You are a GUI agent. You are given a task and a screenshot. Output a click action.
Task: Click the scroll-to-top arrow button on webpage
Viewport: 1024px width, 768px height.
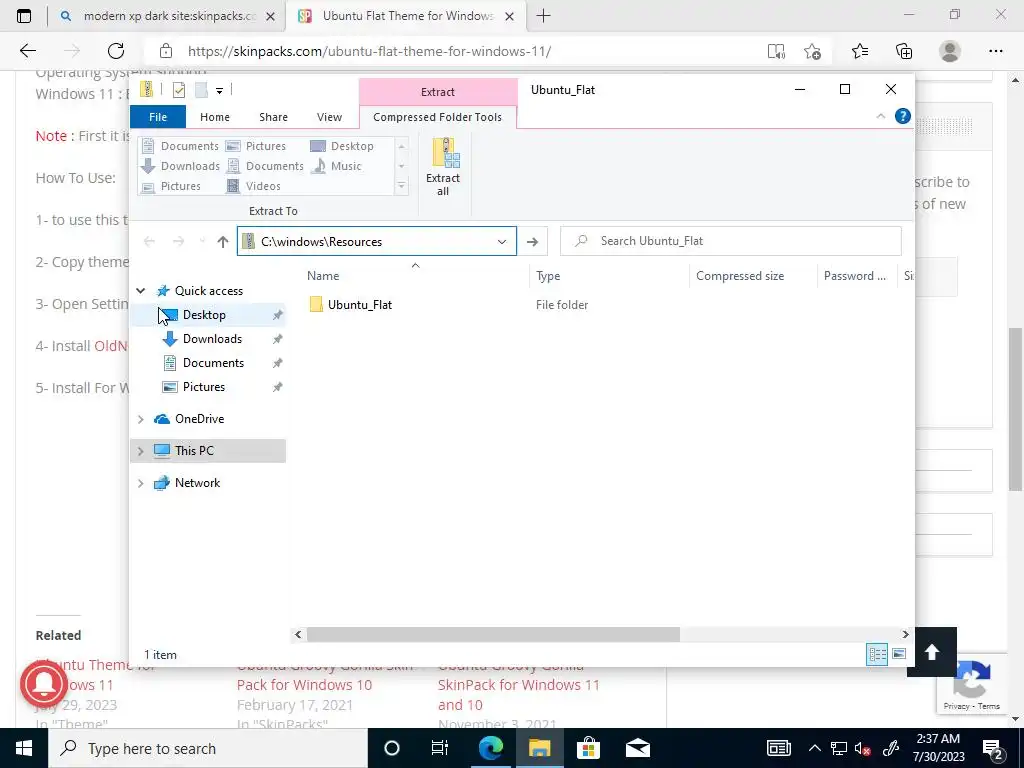click(932, 652)
